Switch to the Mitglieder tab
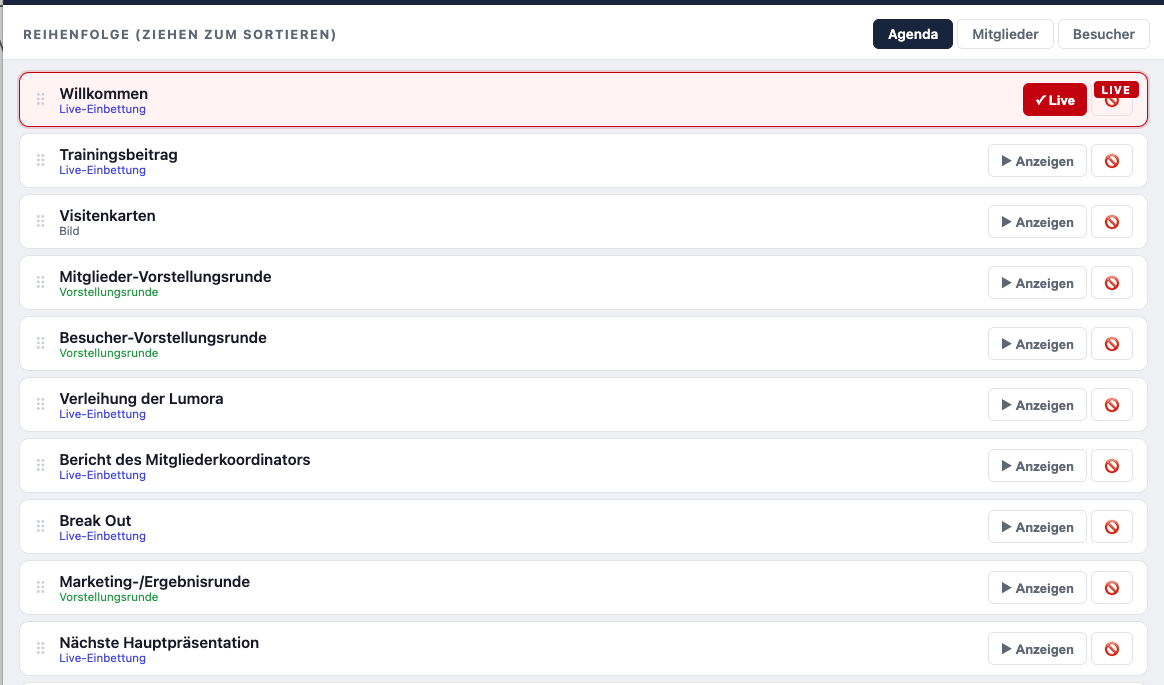 (1005, 34)
